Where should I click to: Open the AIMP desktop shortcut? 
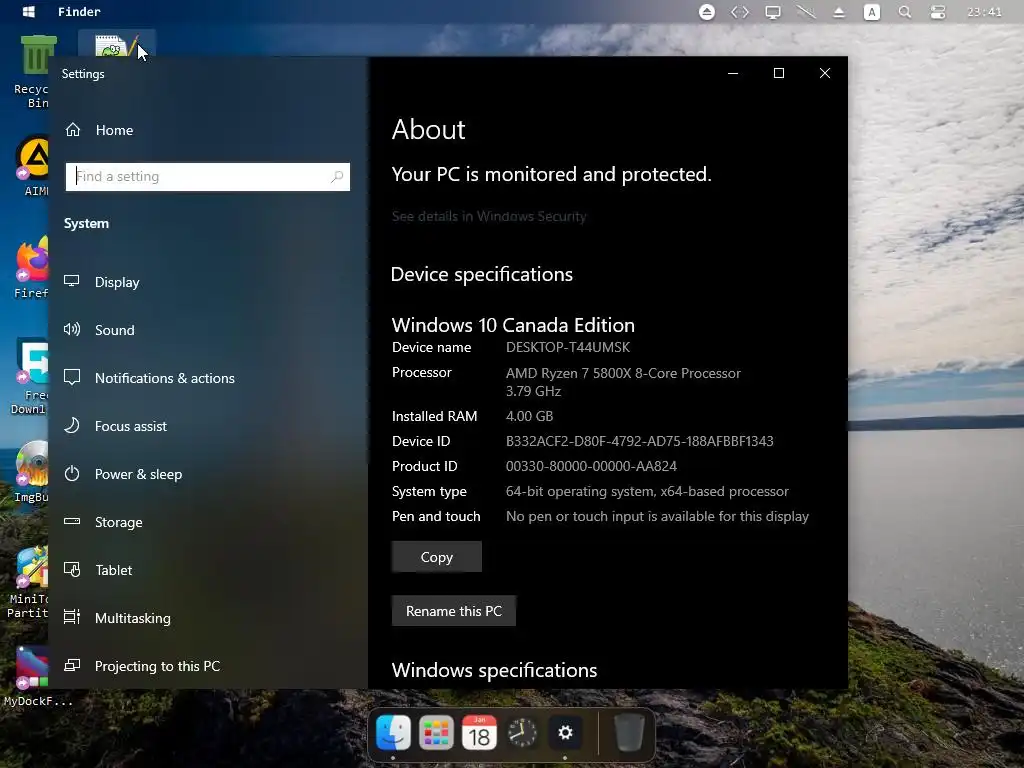(x=31, y=166)
